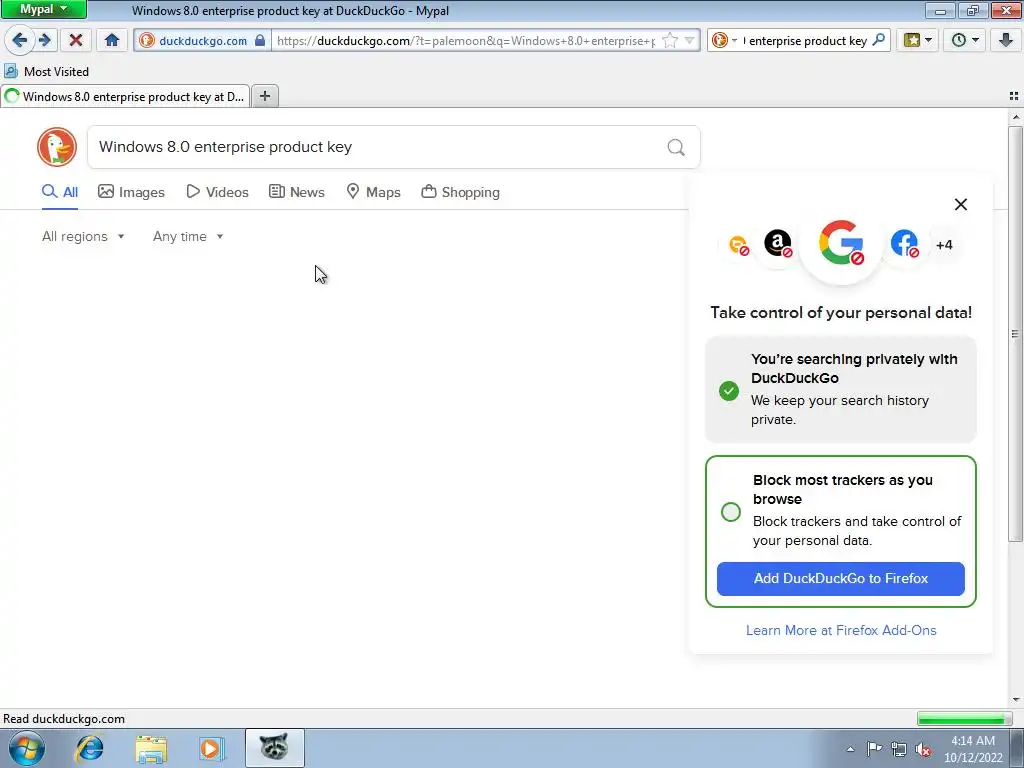Click the address bar URL text
The height and width of the screenshot is (768, 1024).
466,40
